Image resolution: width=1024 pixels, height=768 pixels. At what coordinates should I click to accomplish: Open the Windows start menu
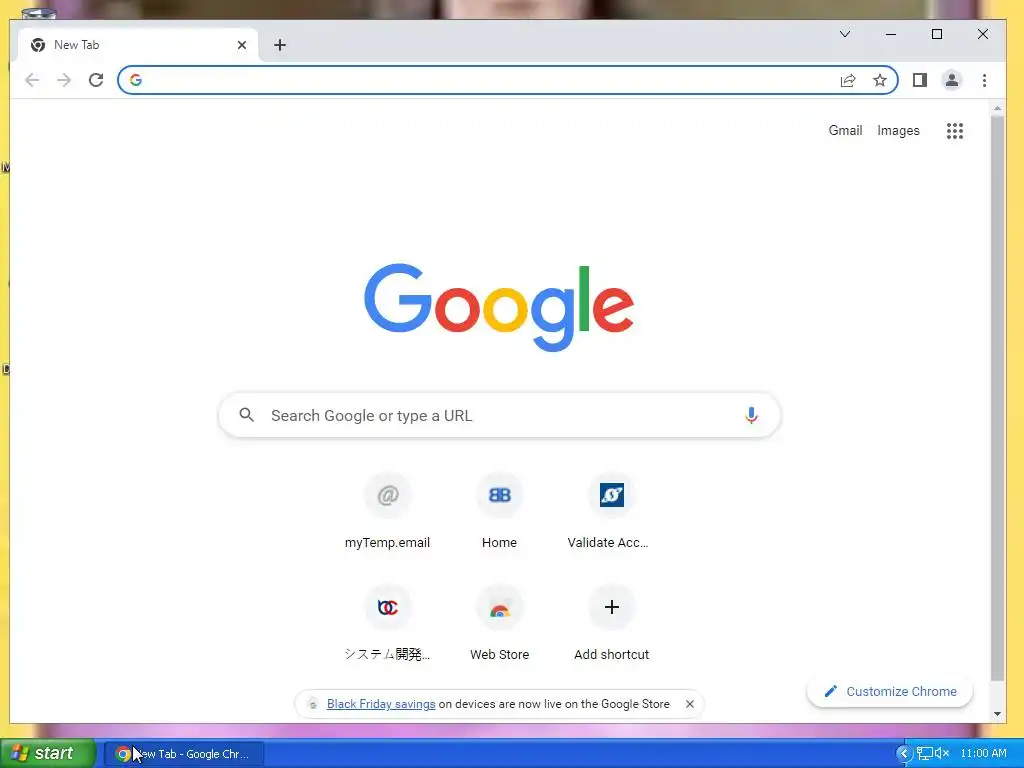48,754
